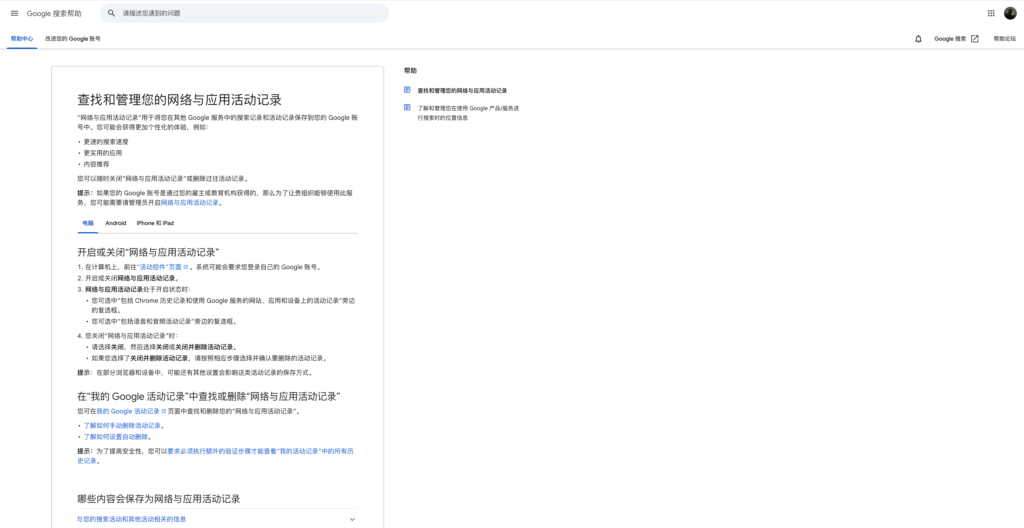1024x528 pixels.
Task: Open sidebar article 查找和管理您的网络与应用活动记录
Action: [462, 91]
